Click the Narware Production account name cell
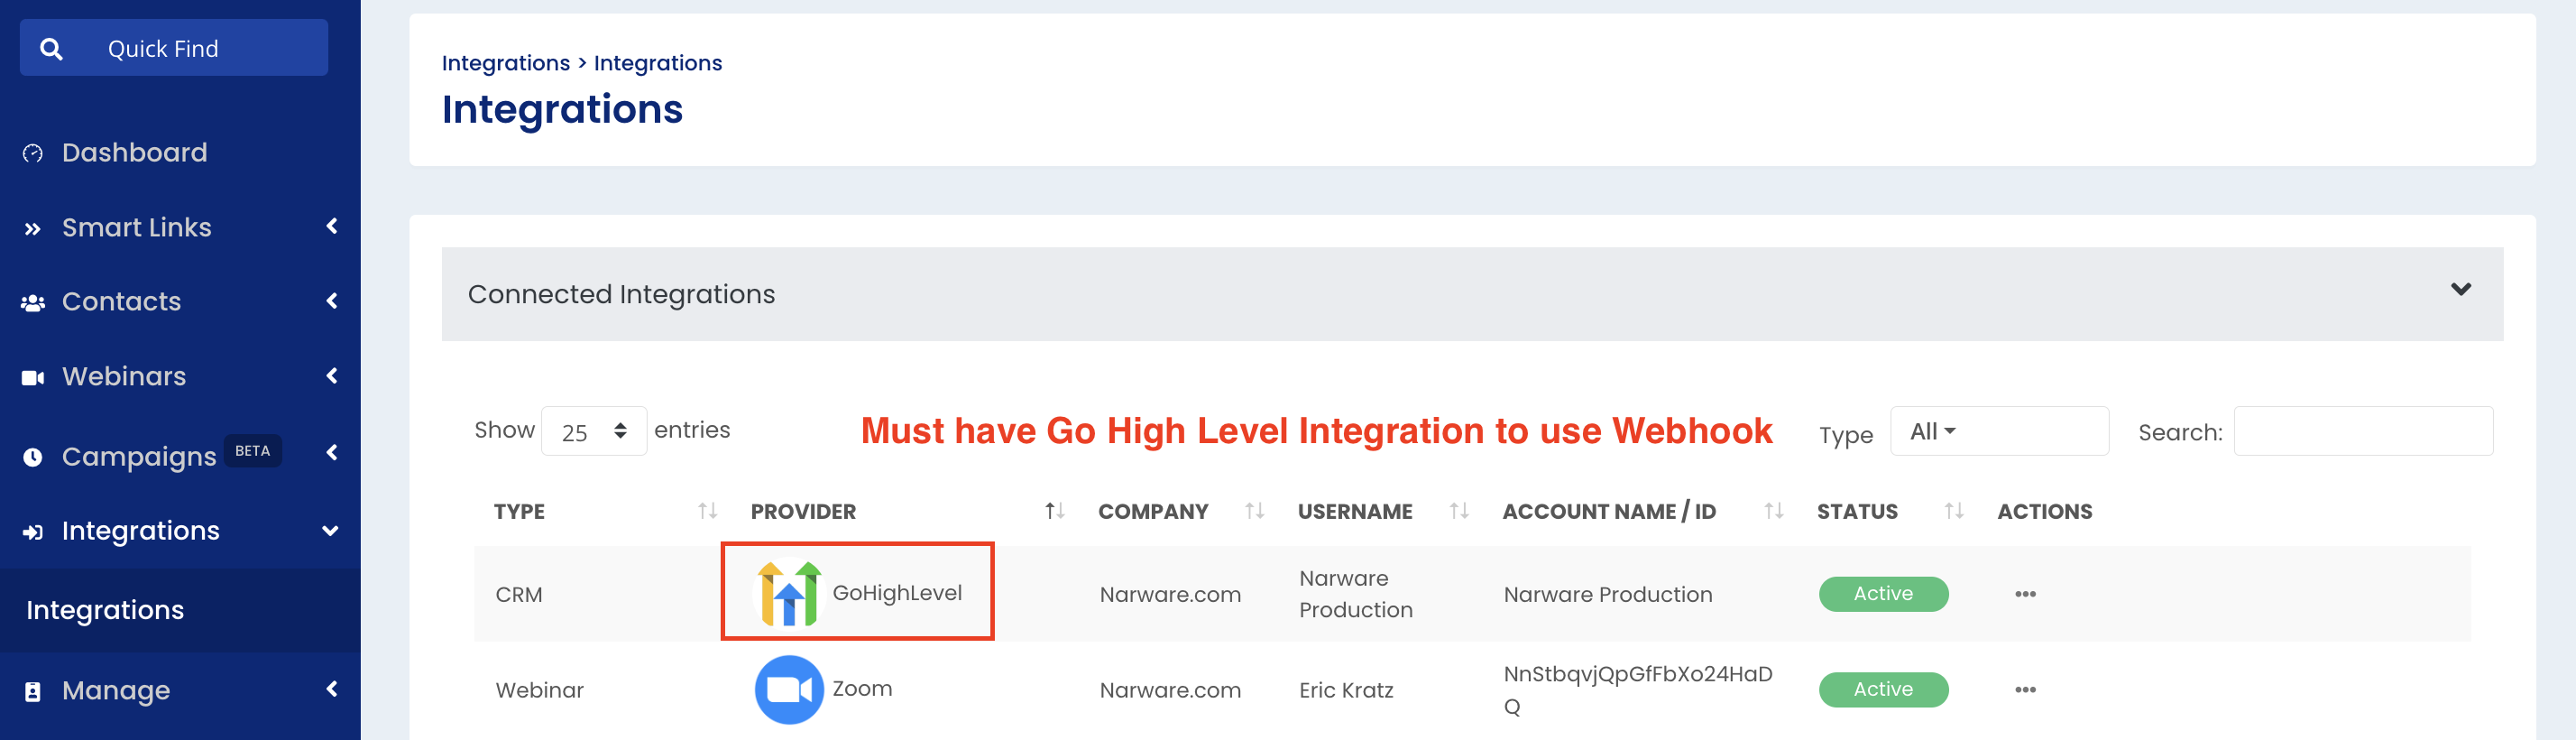Viewport: 2576px width, 740px height. [1608, 595]
